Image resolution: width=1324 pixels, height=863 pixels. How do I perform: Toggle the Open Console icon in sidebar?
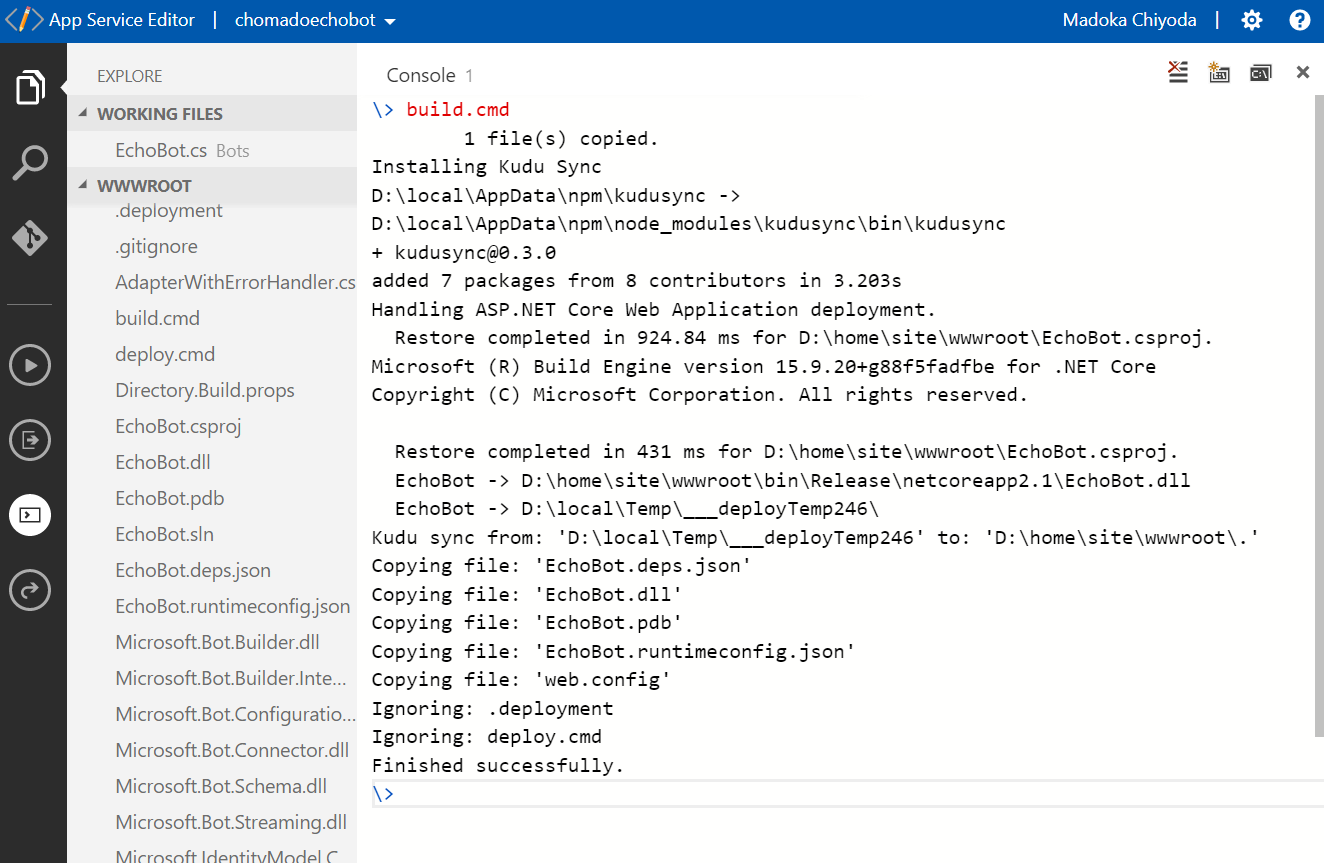(x=30, y=516)
